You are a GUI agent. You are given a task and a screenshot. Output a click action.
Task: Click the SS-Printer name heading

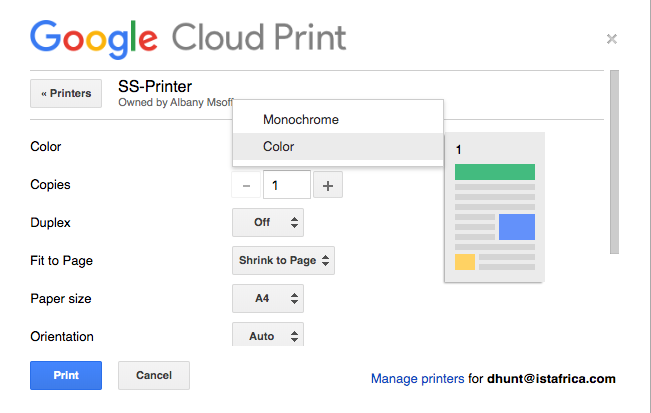coord(155,86)
